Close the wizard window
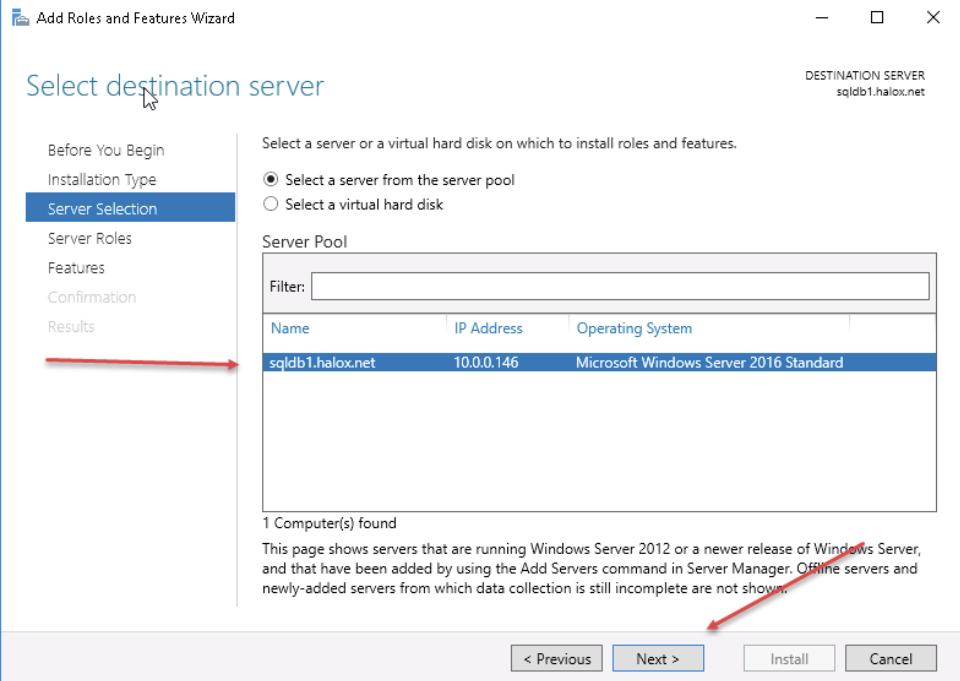The width and height of the screenshot is (960, 681). (x=933, y=18)
